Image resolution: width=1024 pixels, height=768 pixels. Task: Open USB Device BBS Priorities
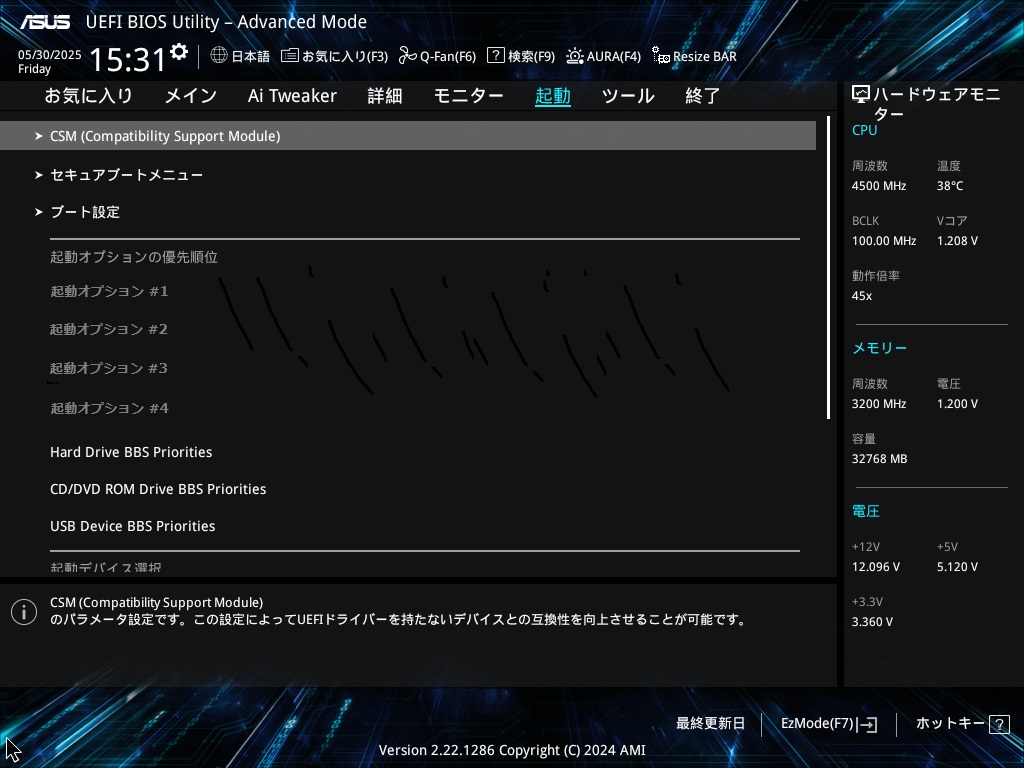click(x=133, y=526)
